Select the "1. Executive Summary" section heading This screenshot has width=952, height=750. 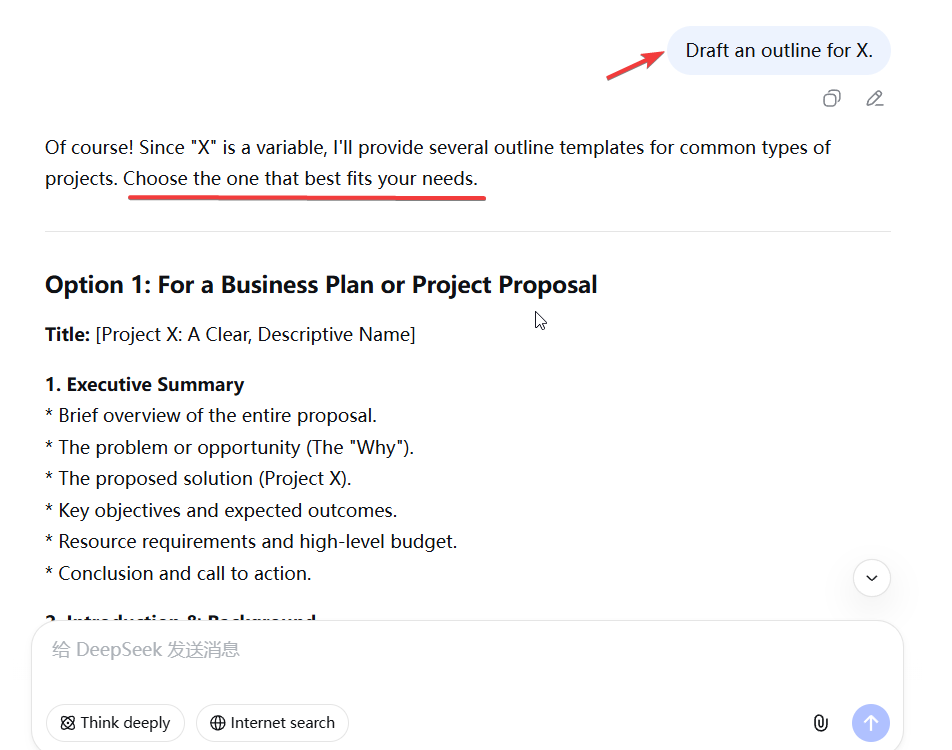(145, 385)
